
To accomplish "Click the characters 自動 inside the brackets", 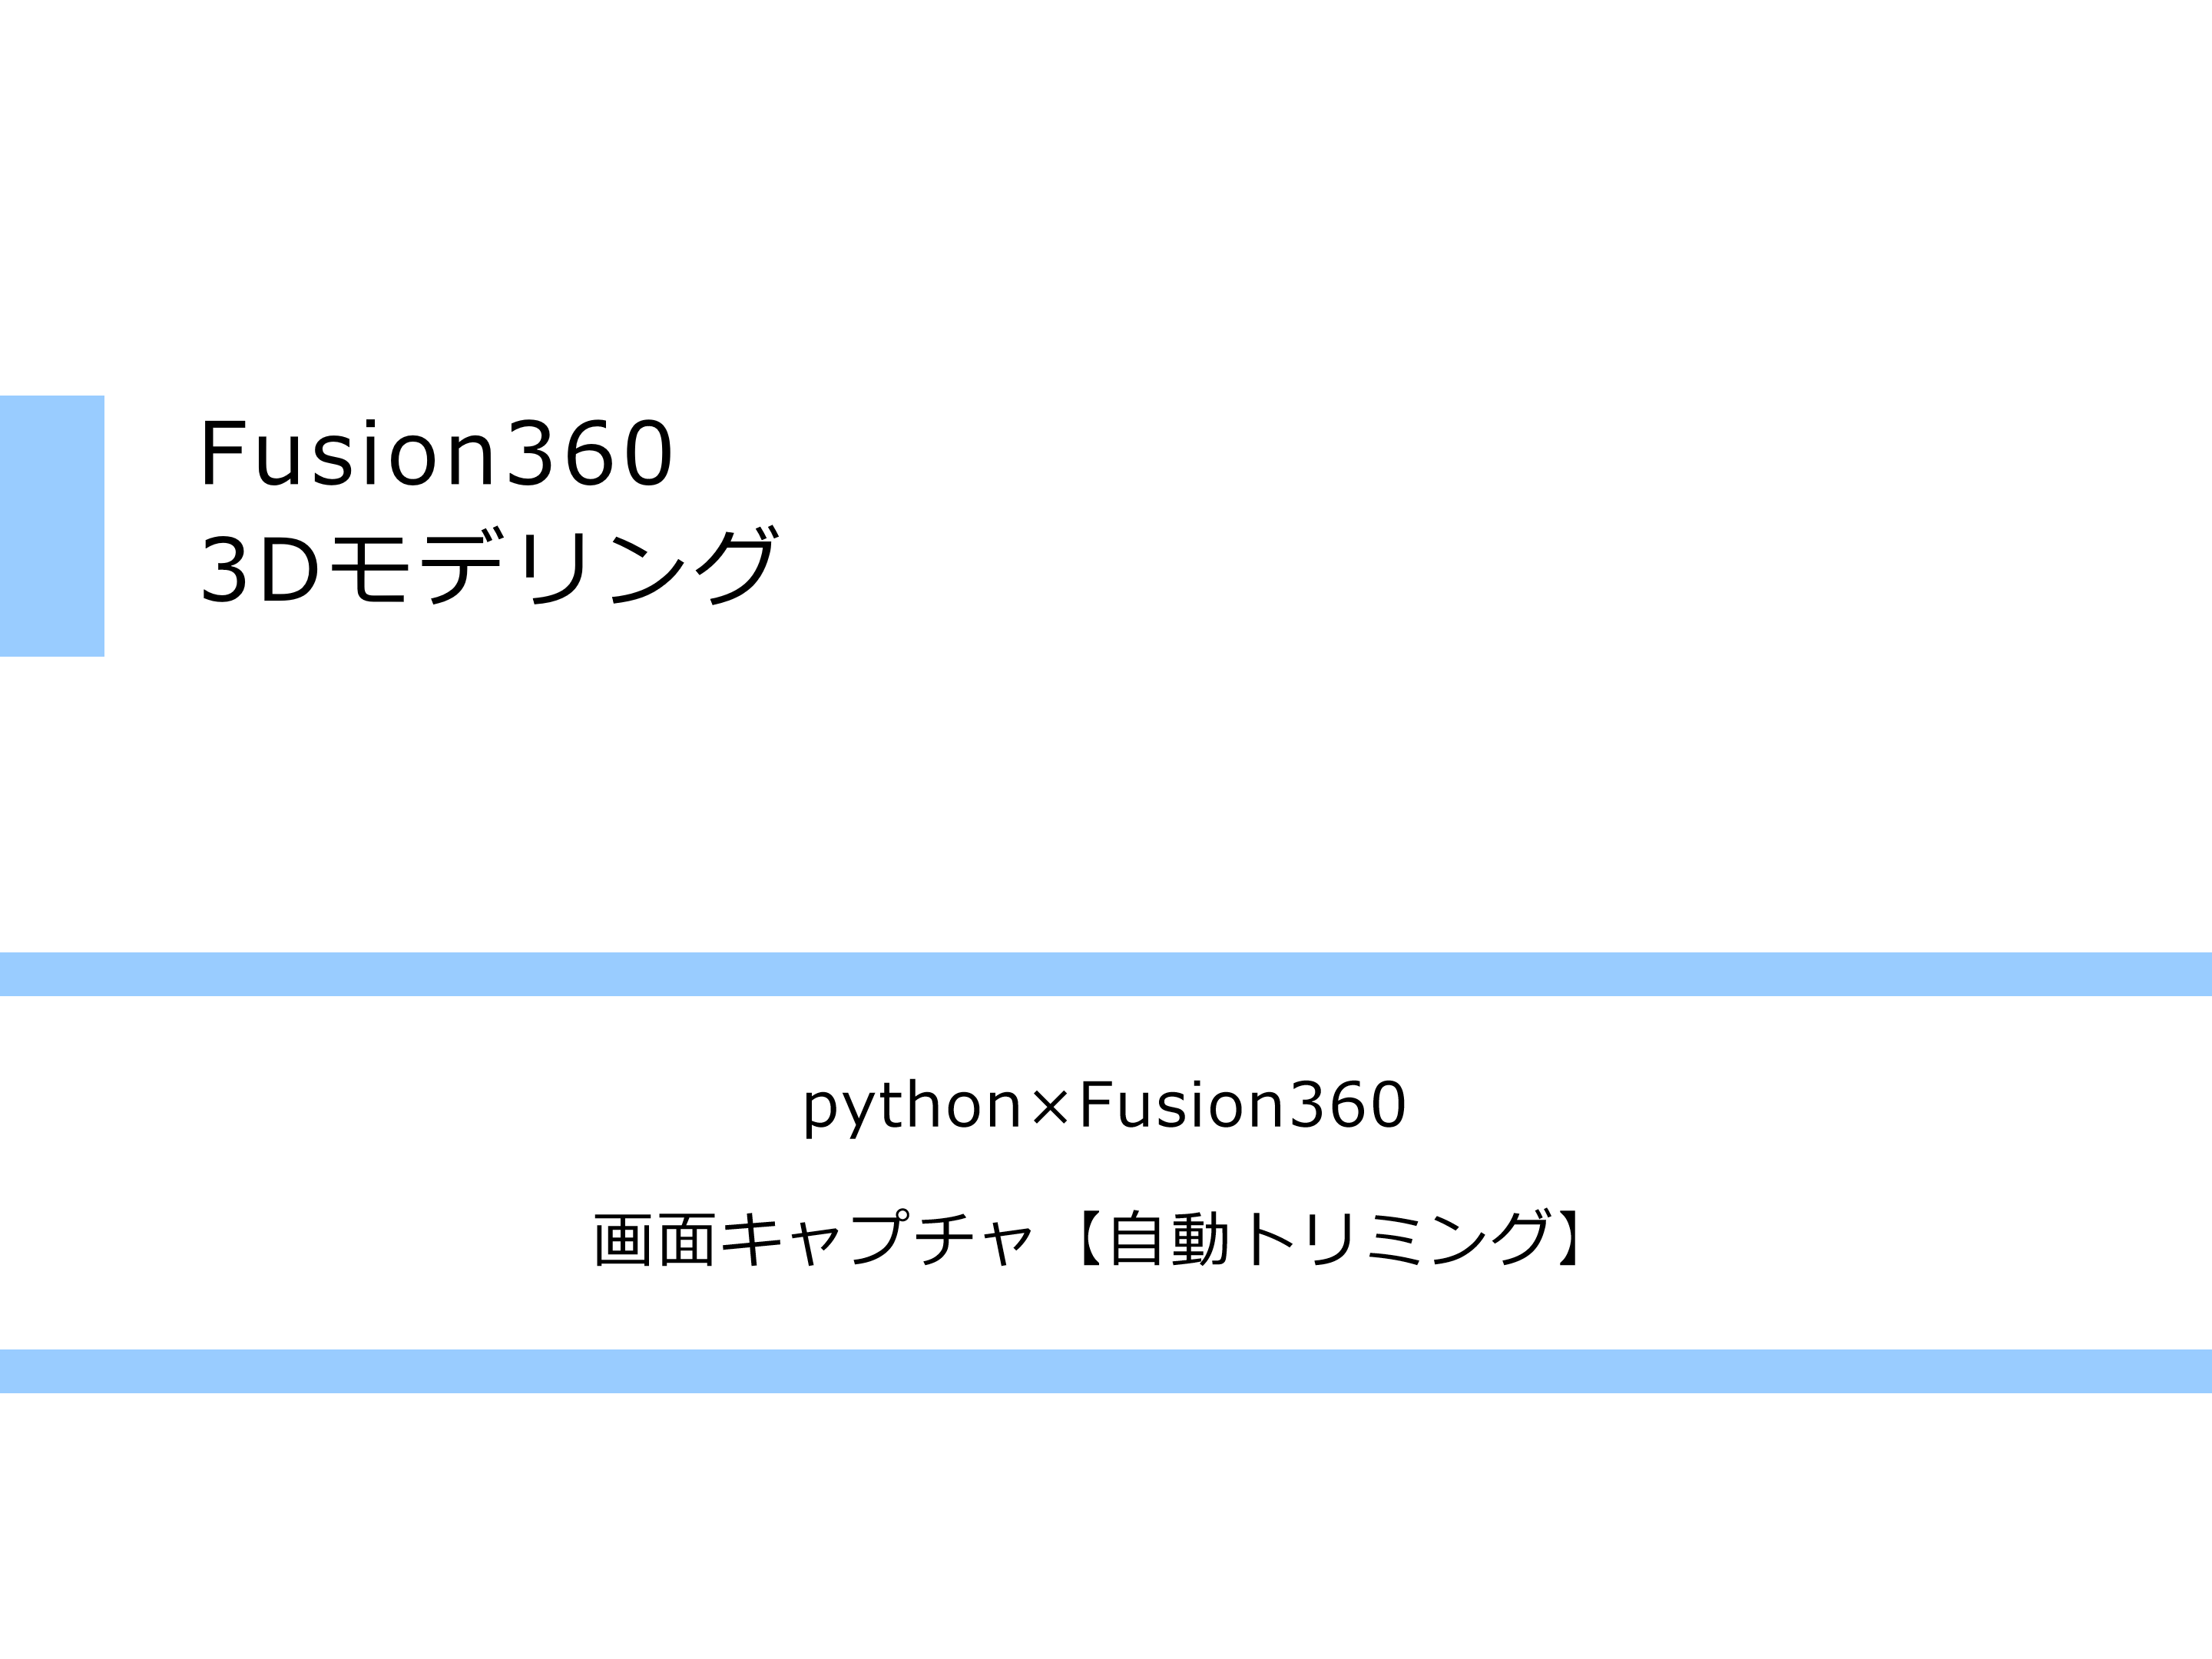I will point(1169,1239).
